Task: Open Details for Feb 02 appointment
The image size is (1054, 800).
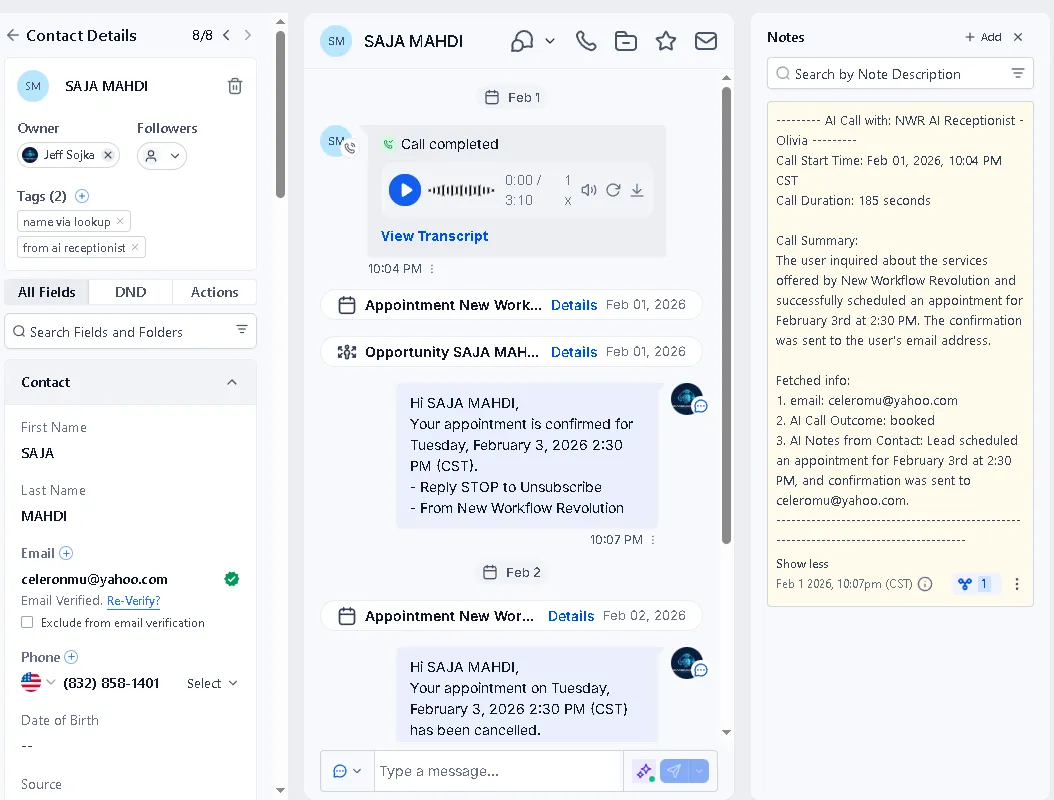Action: coord(571,616)
